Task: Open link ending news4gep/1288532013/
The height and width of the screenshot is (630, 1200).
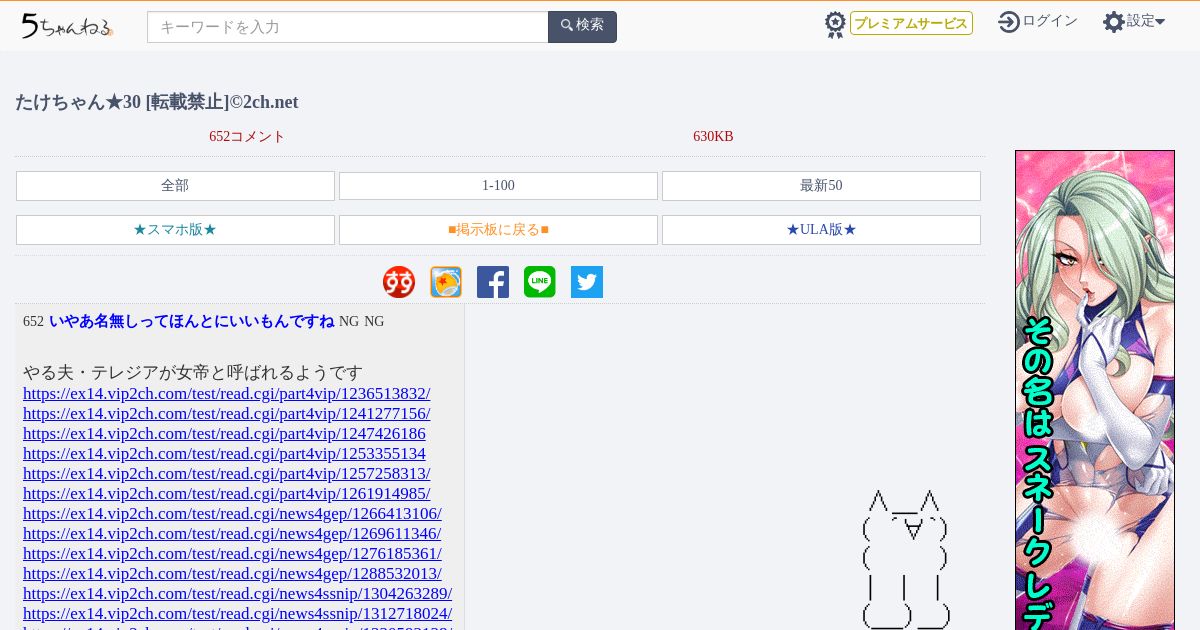Action: click(x=232, y=574)
